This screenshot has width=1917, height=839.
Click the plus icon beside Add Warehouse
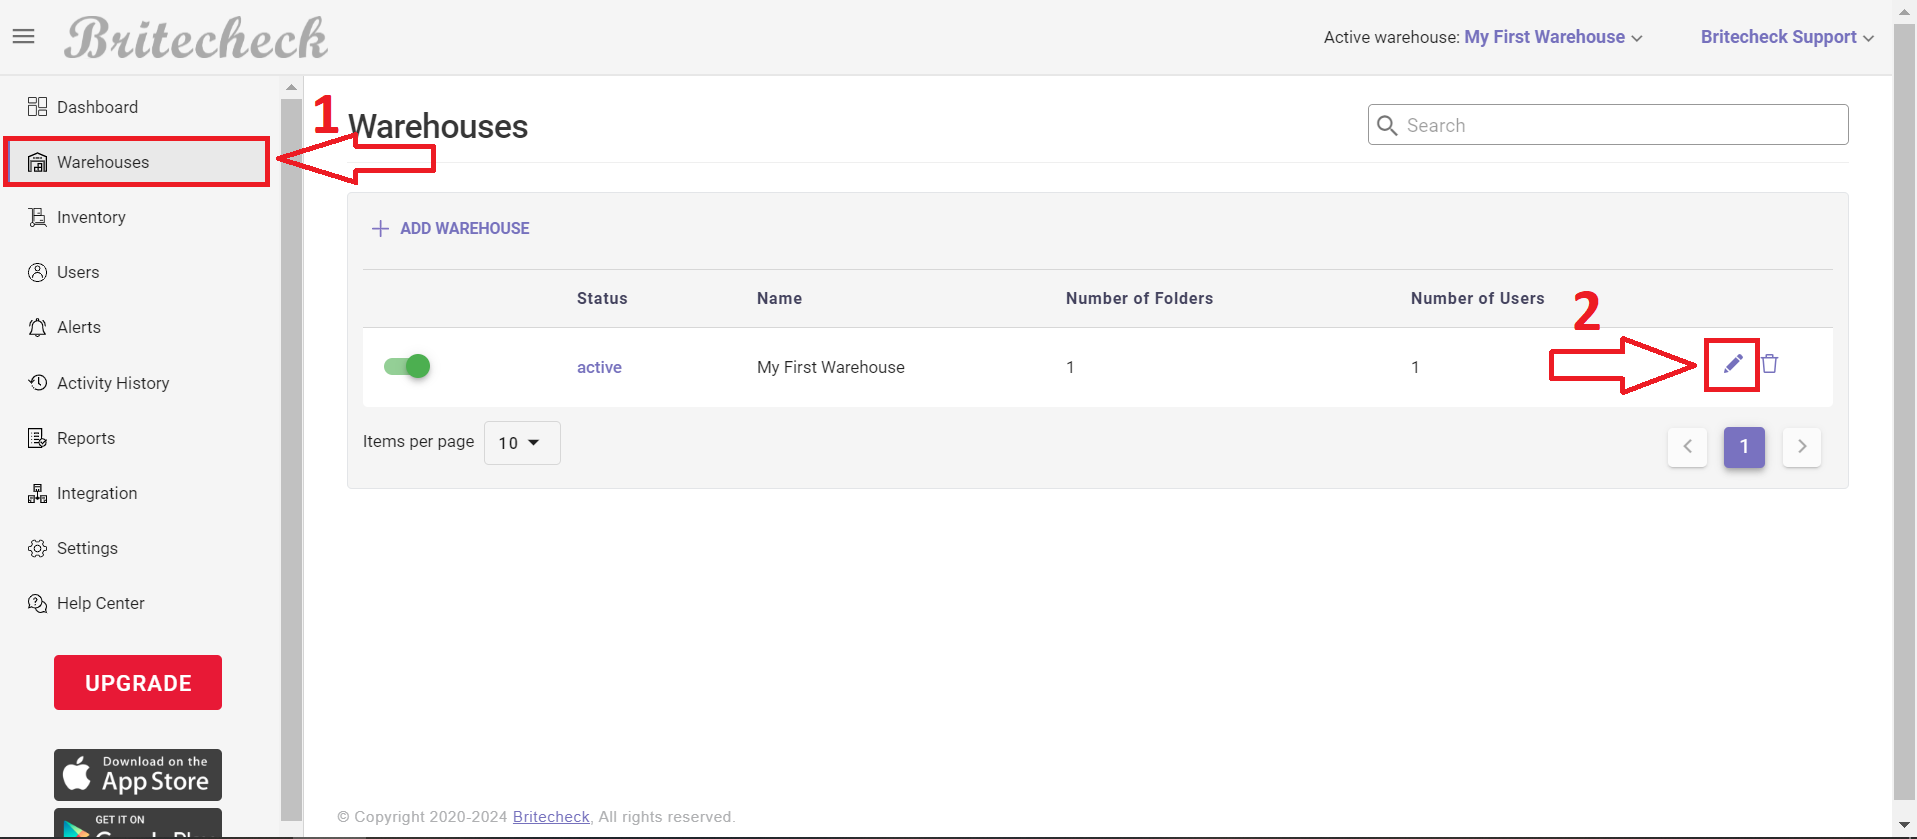click(x=380, y=228)
